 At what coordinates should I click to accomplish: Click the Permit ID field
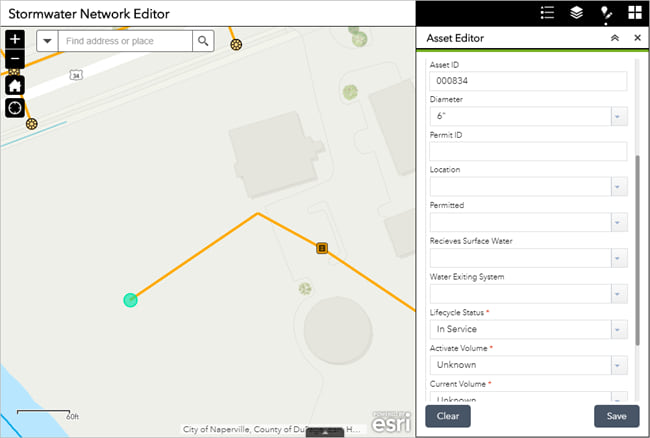click(x=527, y=152)
